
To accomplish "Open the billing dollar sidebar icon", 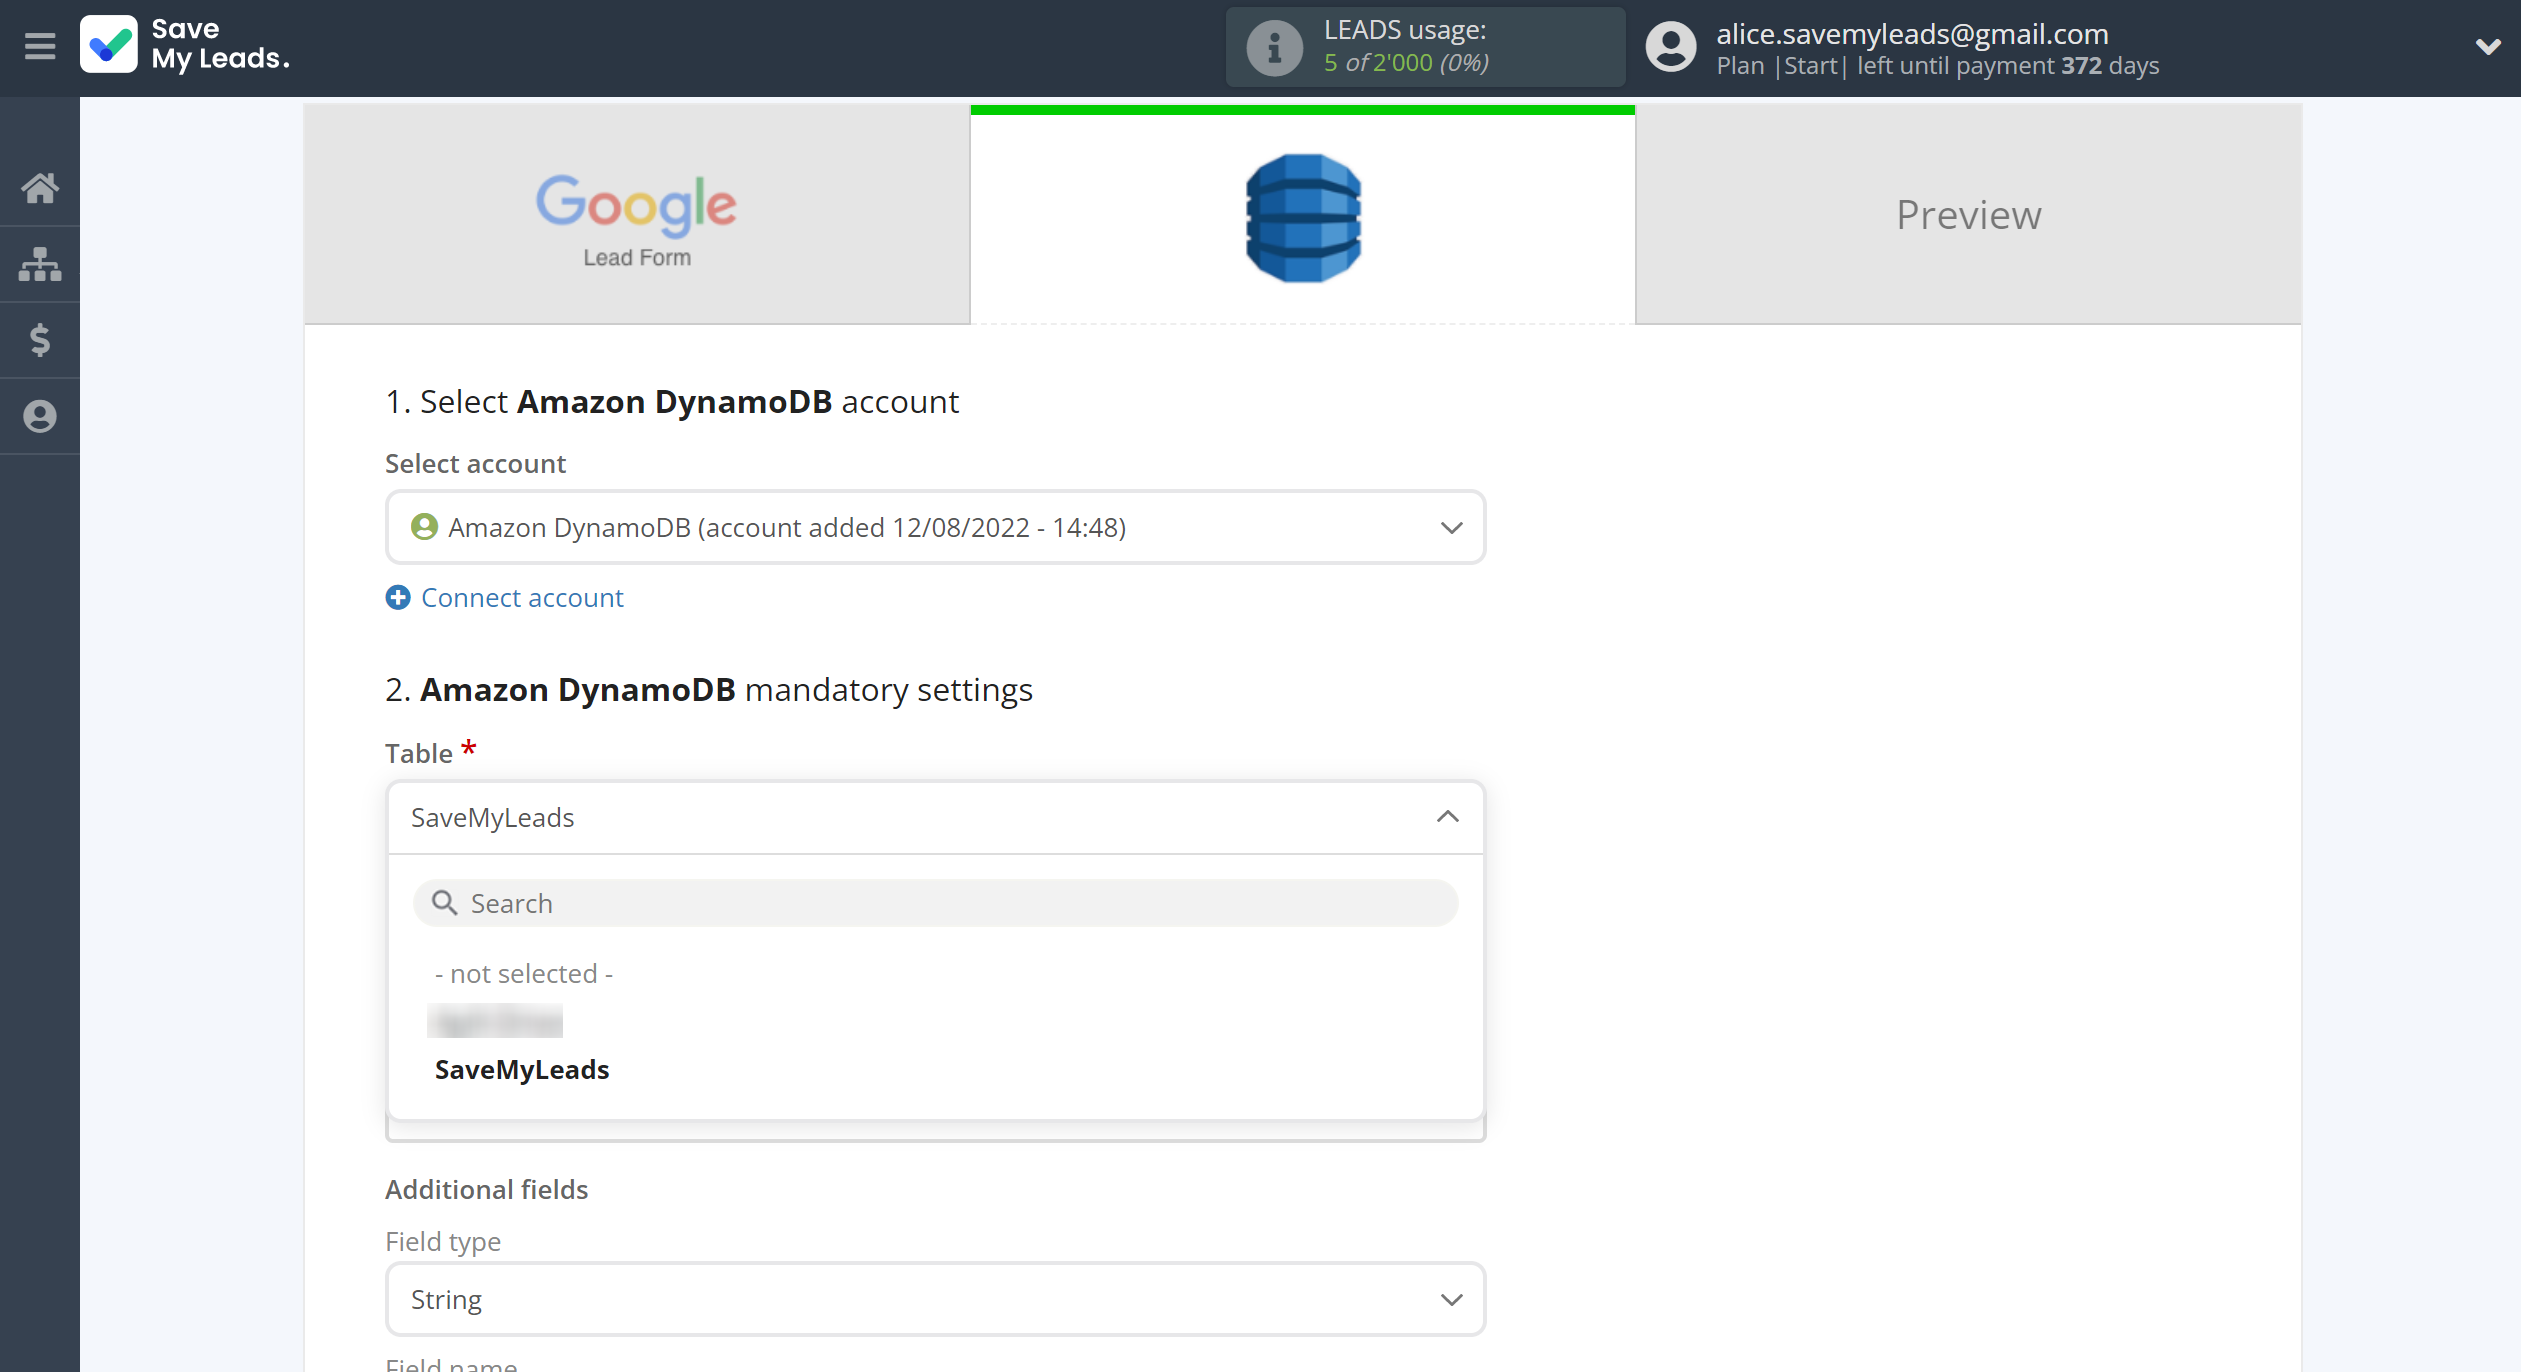I will click(x=40, y=340).
